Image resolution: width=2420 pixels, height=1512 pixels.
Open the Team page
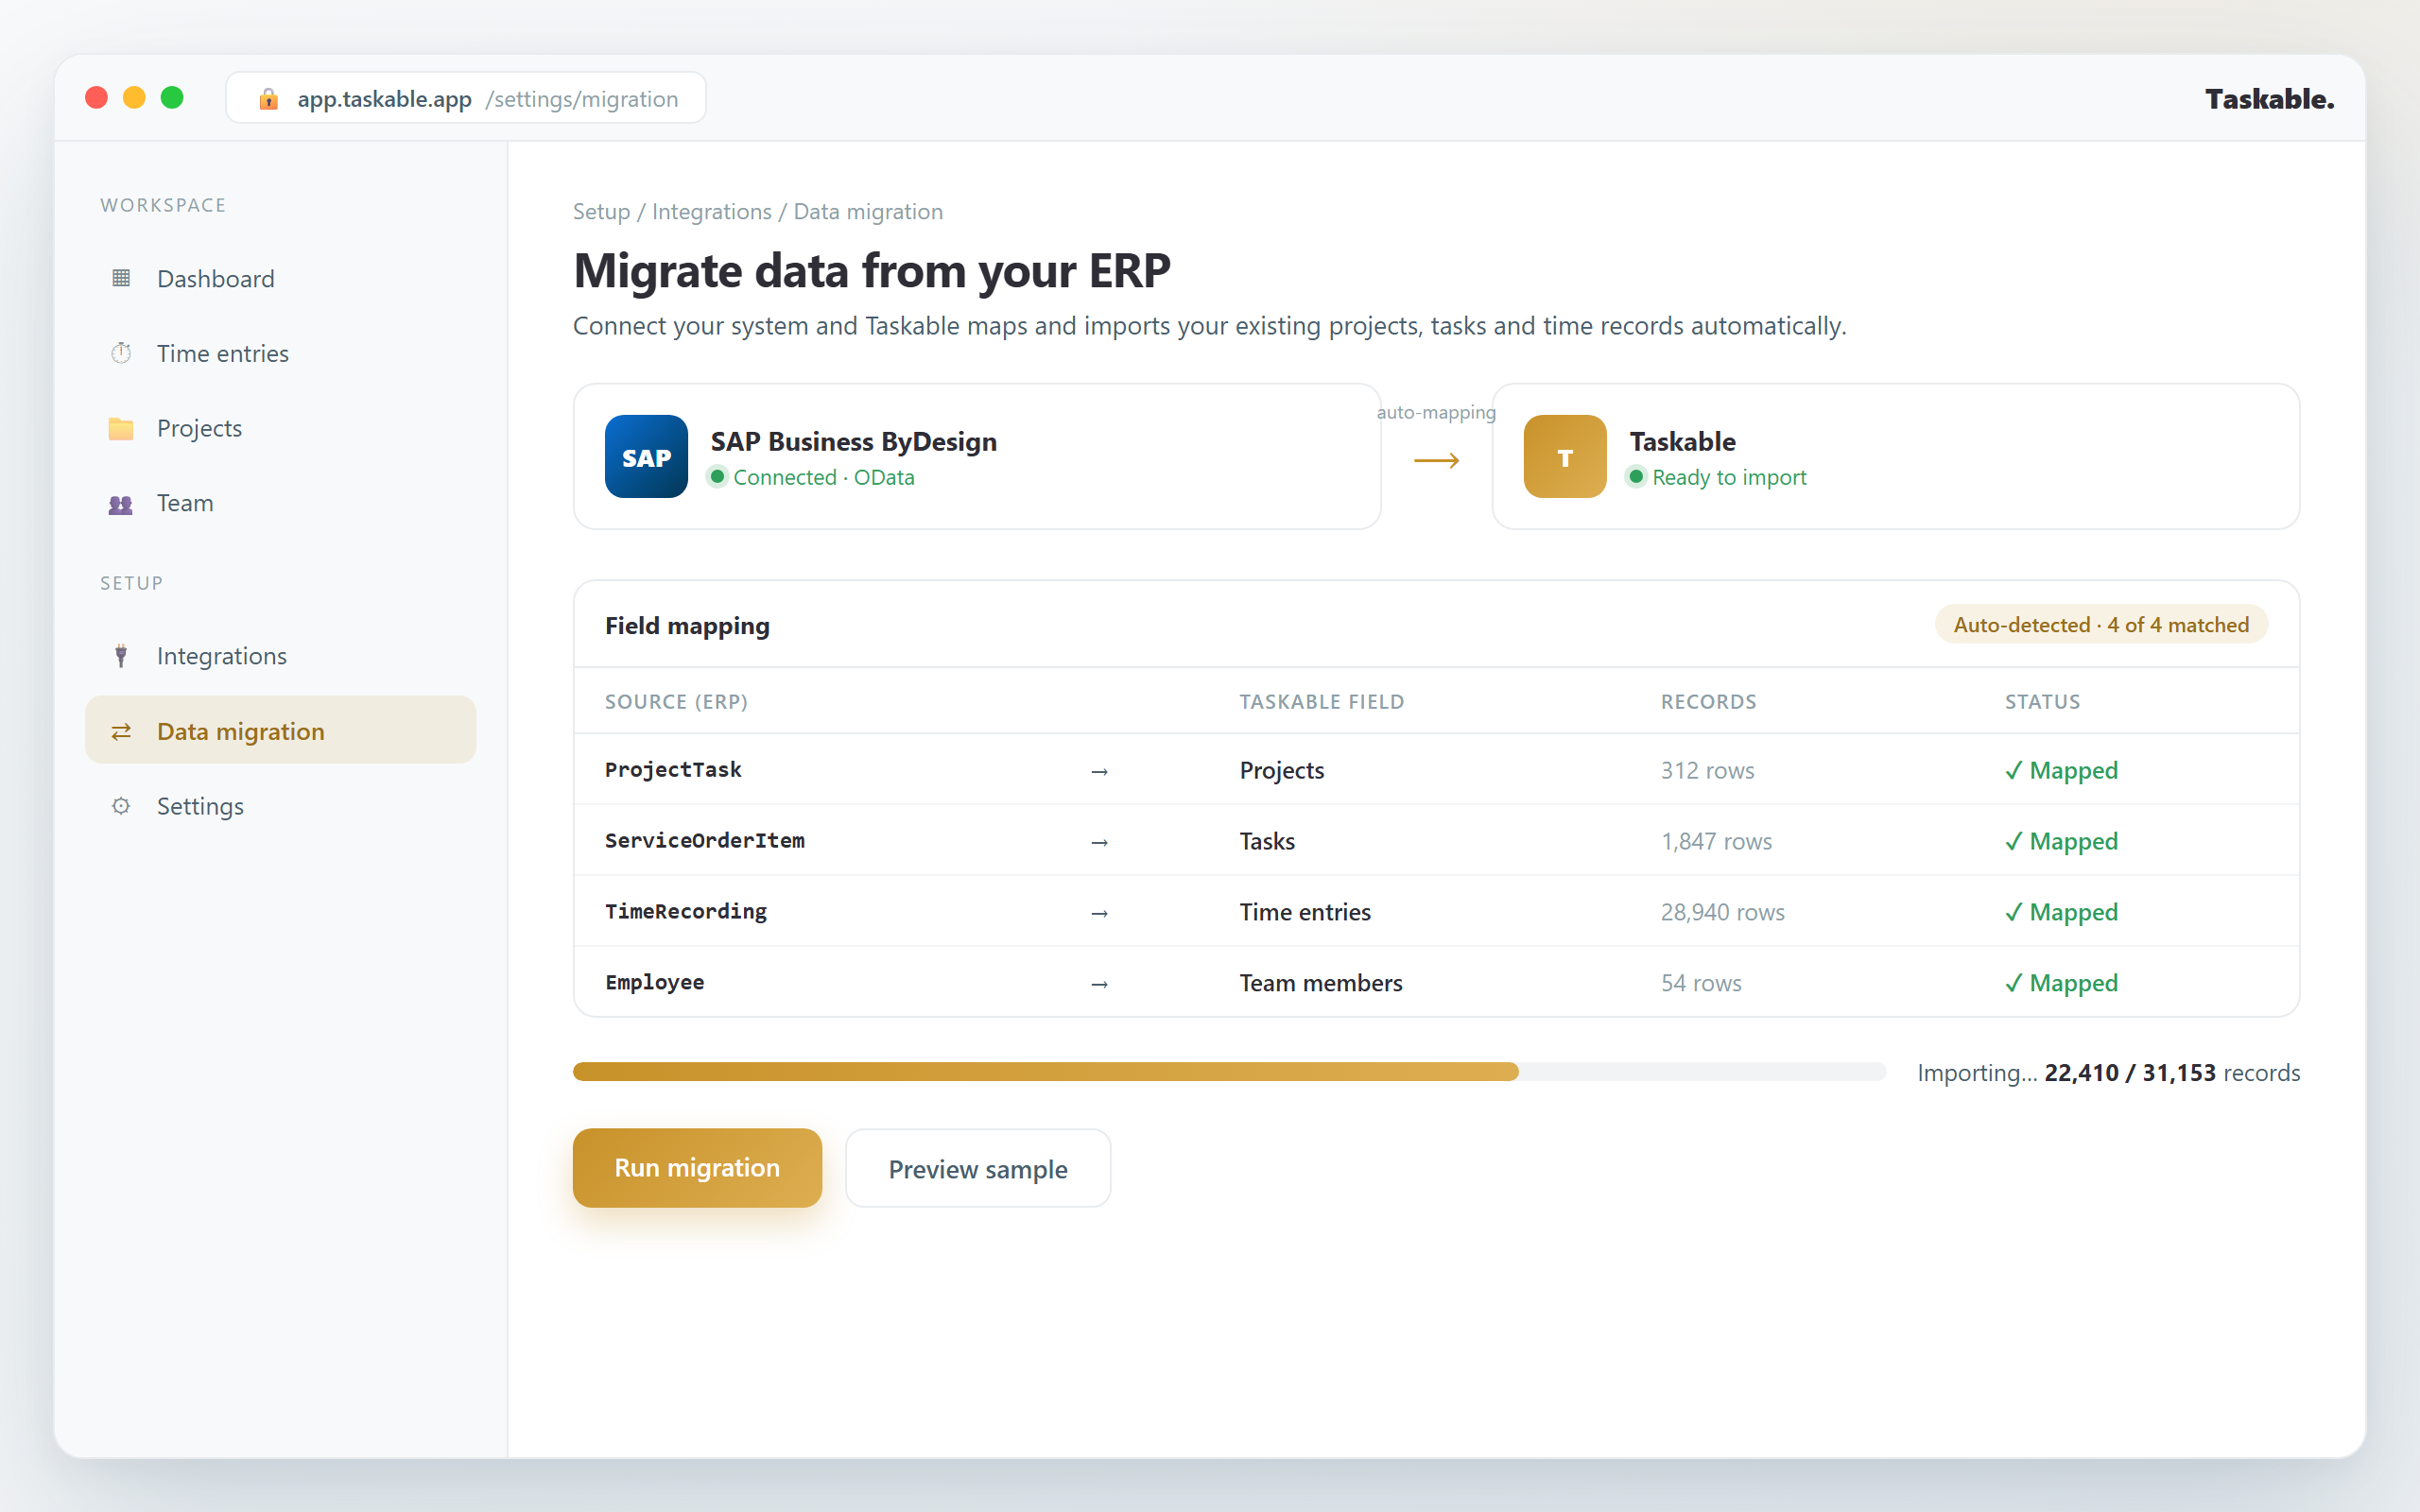point(280,503)
